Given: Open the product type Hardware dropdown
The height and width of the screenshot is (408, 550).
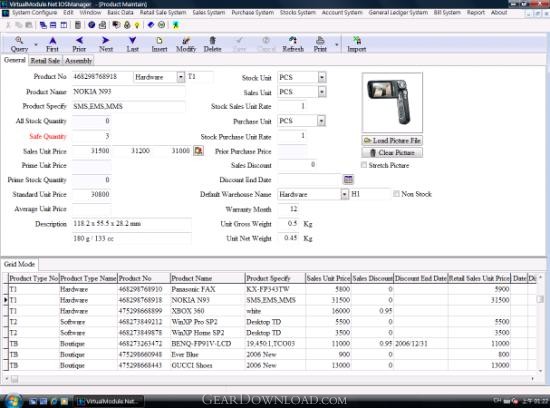Looking at the screenshot, I should [181, 77].
